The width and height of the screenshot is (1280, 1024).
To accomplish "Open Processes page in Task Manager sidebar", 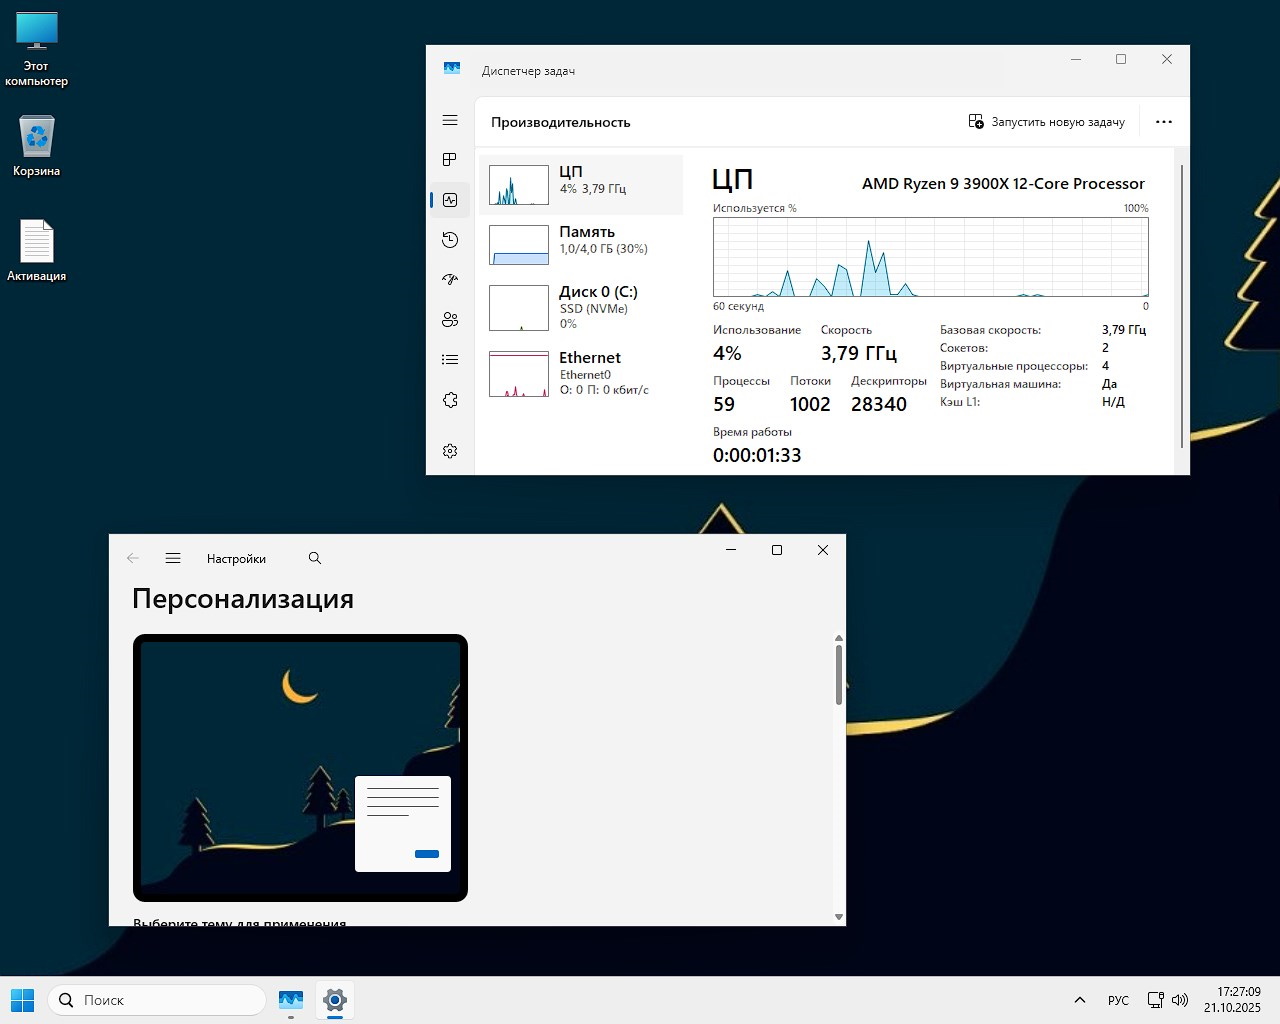I will [x=450, y=160].
